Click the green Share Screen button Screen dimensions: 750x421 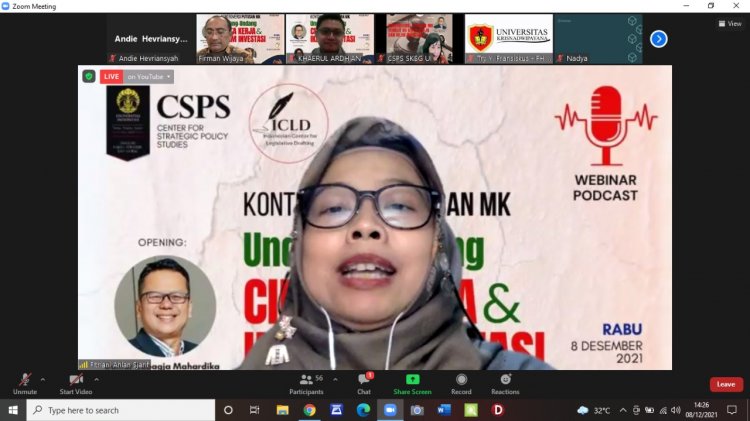tap(412, 384)
